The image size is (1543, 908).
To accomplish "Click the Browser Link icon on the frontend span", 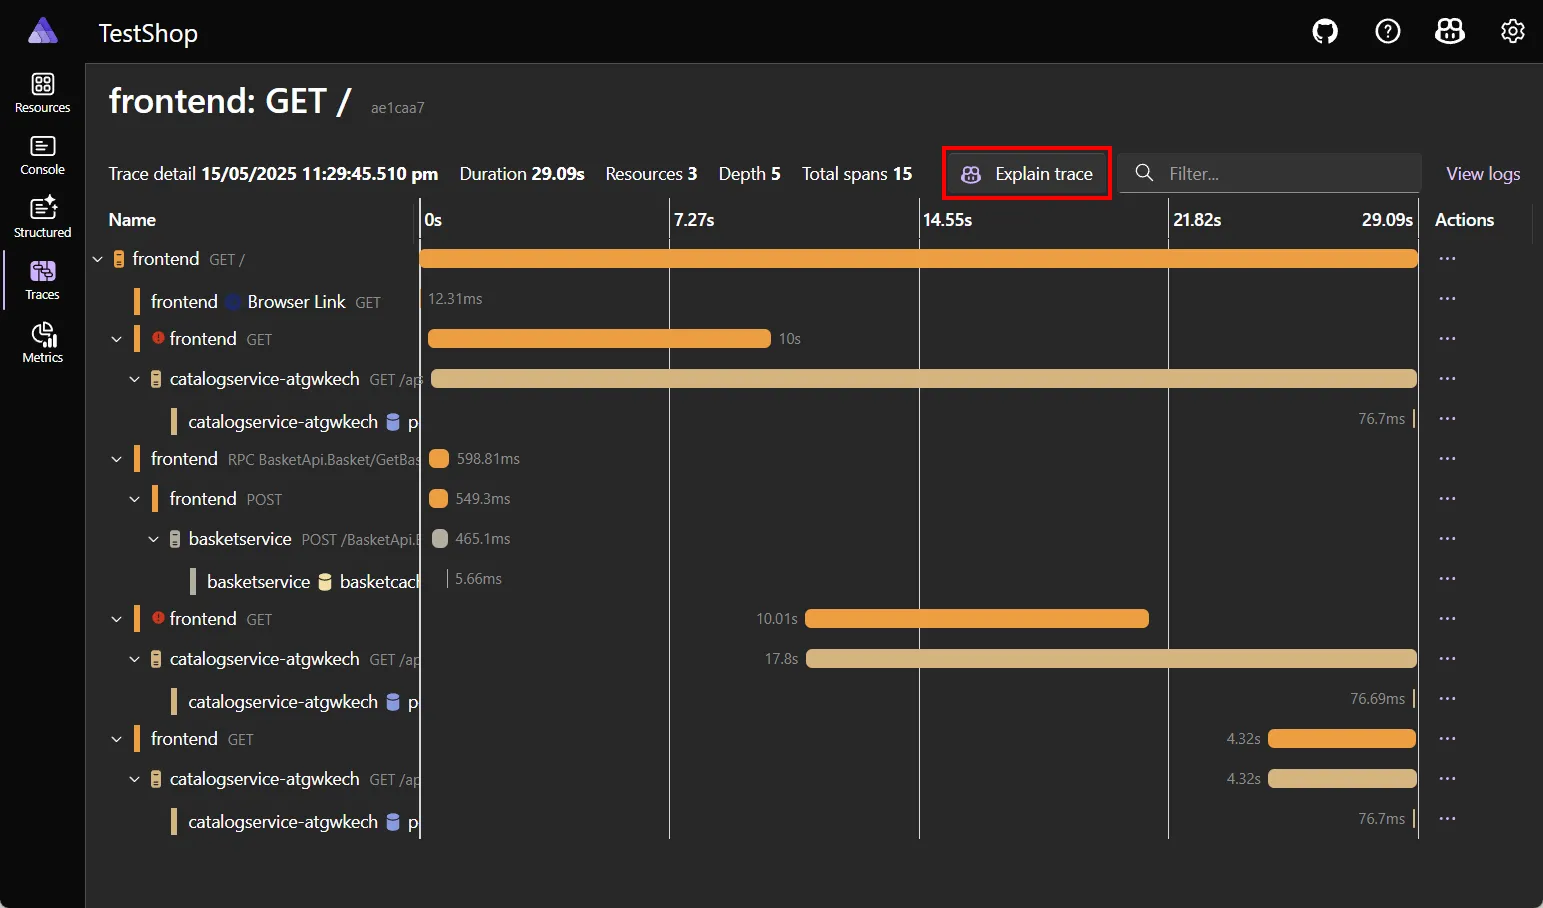I will pos(233,301).
